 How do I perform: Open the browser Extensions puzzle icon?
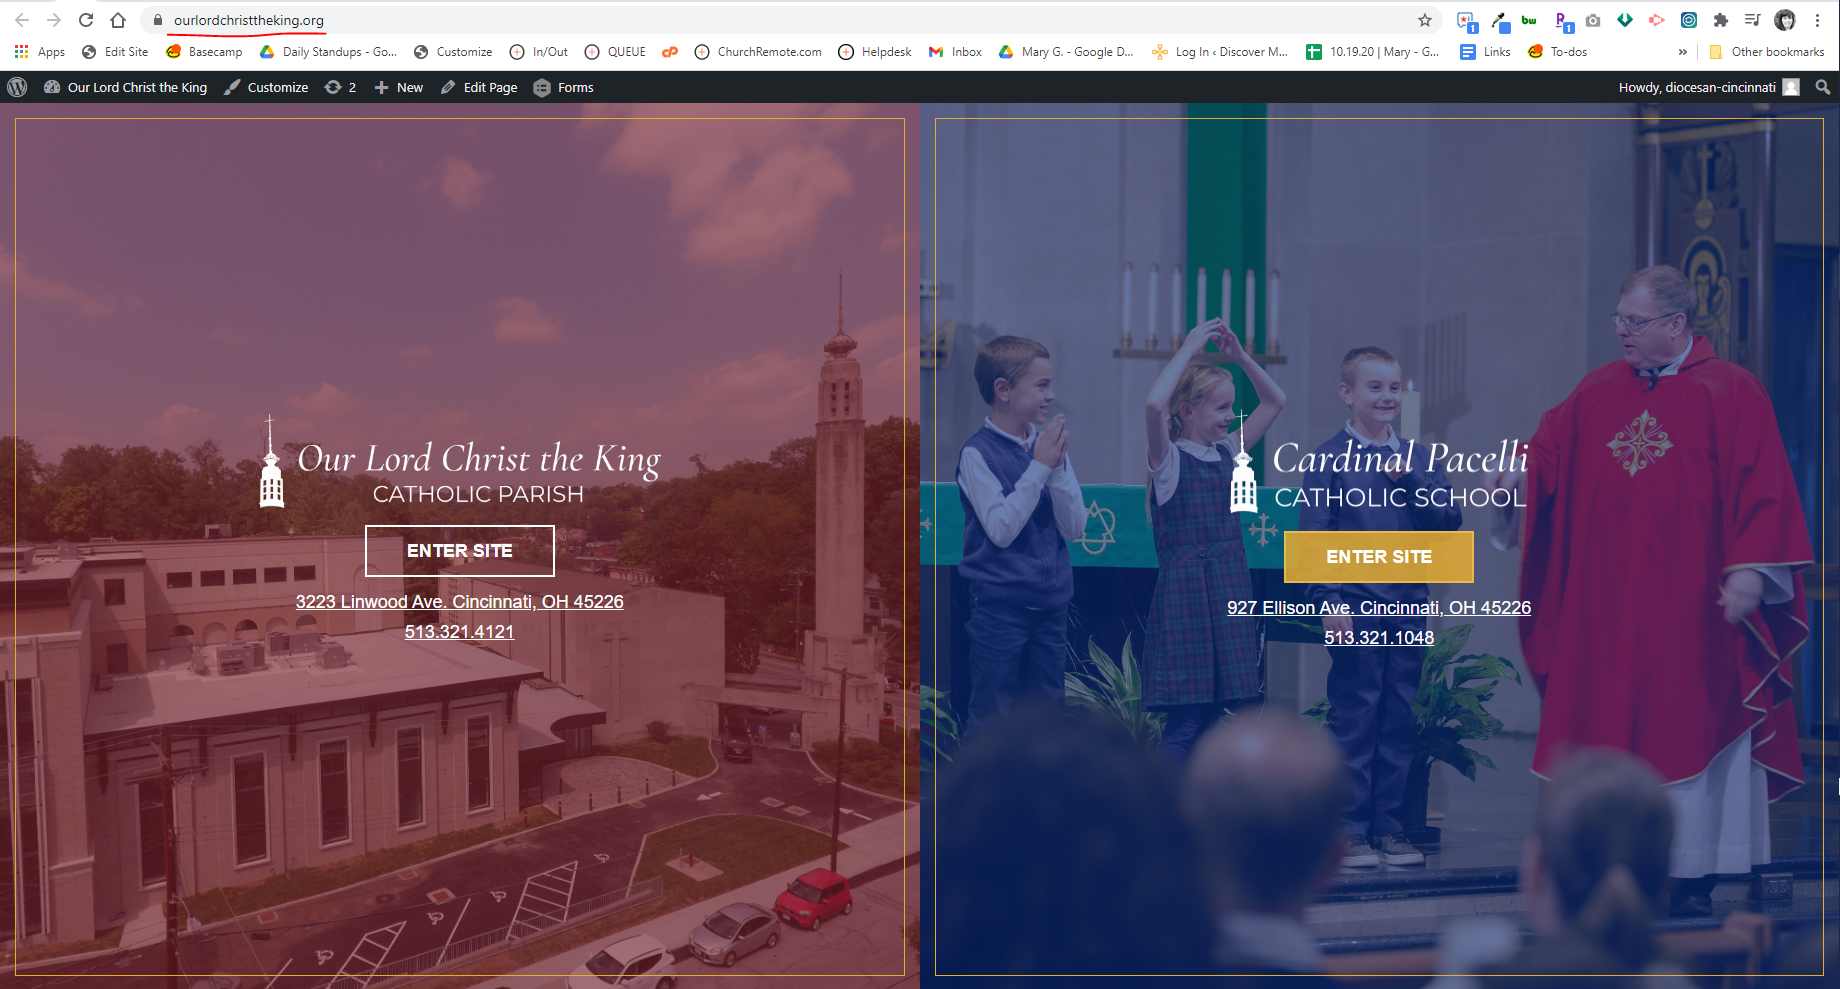(1720, 20)
